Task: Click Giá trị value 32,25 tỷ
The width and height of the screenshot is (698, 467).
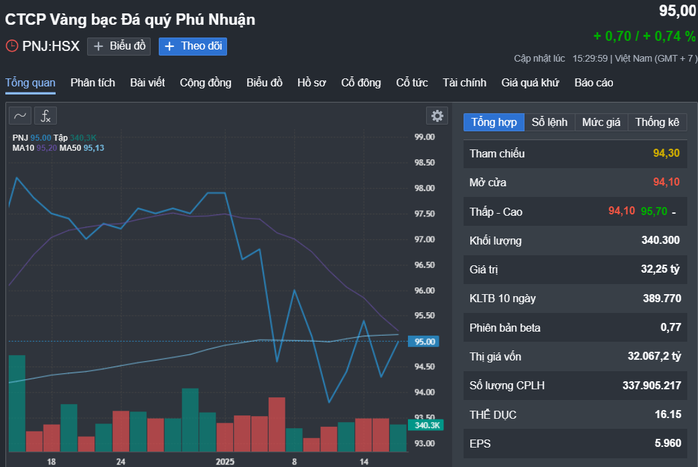Action: click(x=660, y=269)
